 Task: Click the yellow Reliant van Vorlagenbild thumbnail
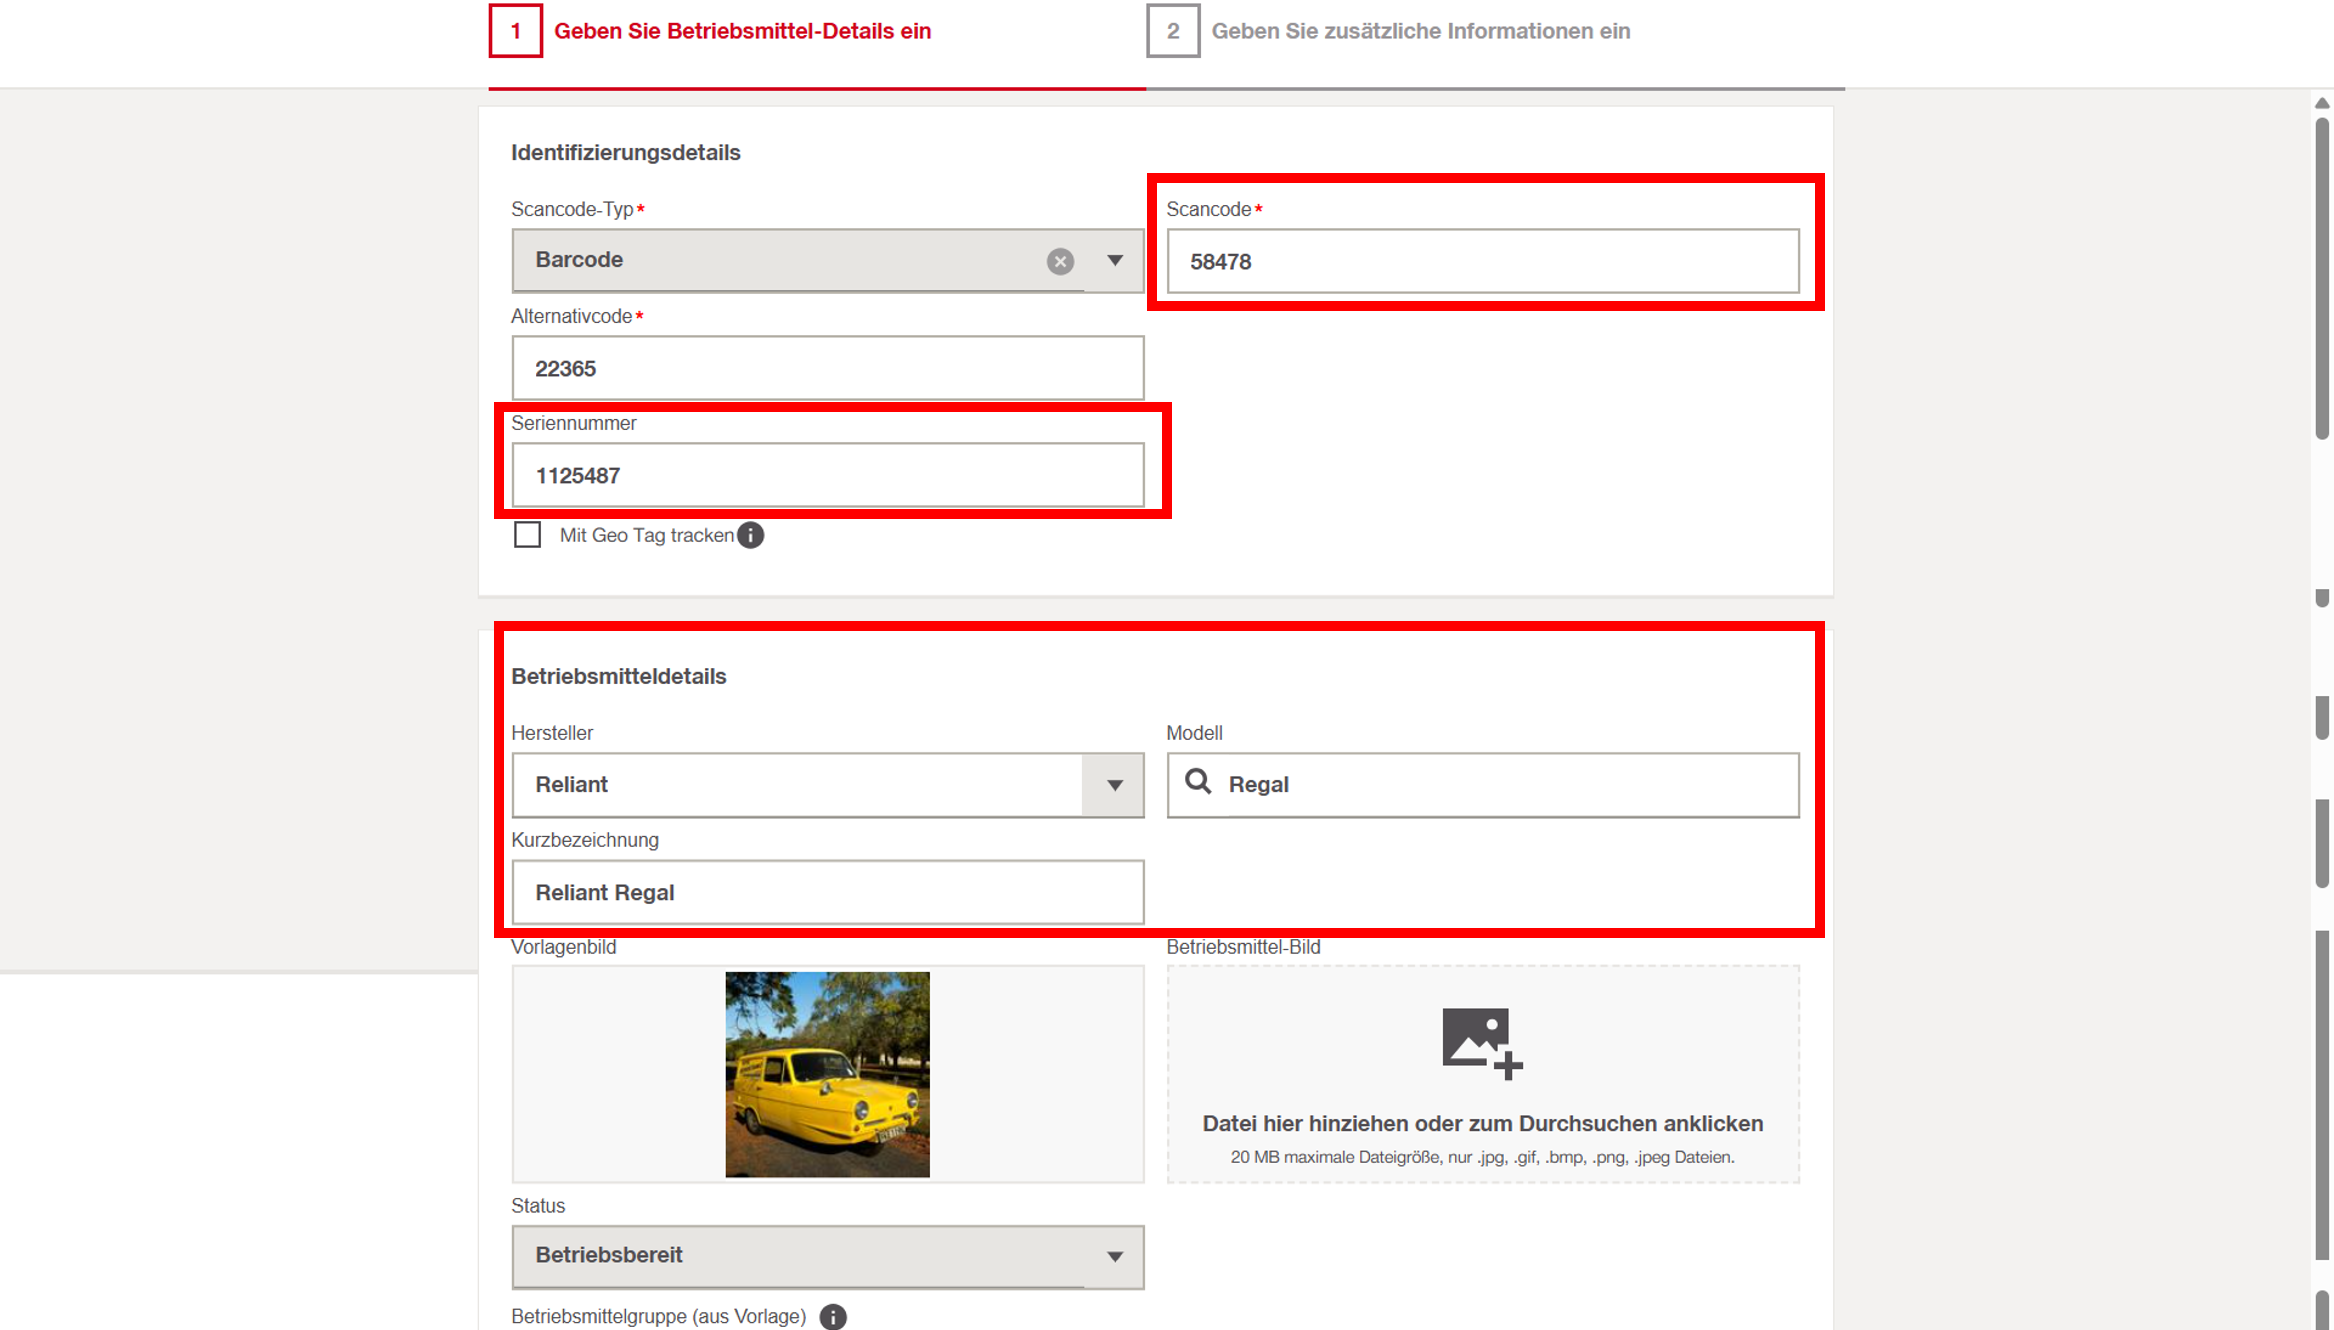pos(827,1074)
